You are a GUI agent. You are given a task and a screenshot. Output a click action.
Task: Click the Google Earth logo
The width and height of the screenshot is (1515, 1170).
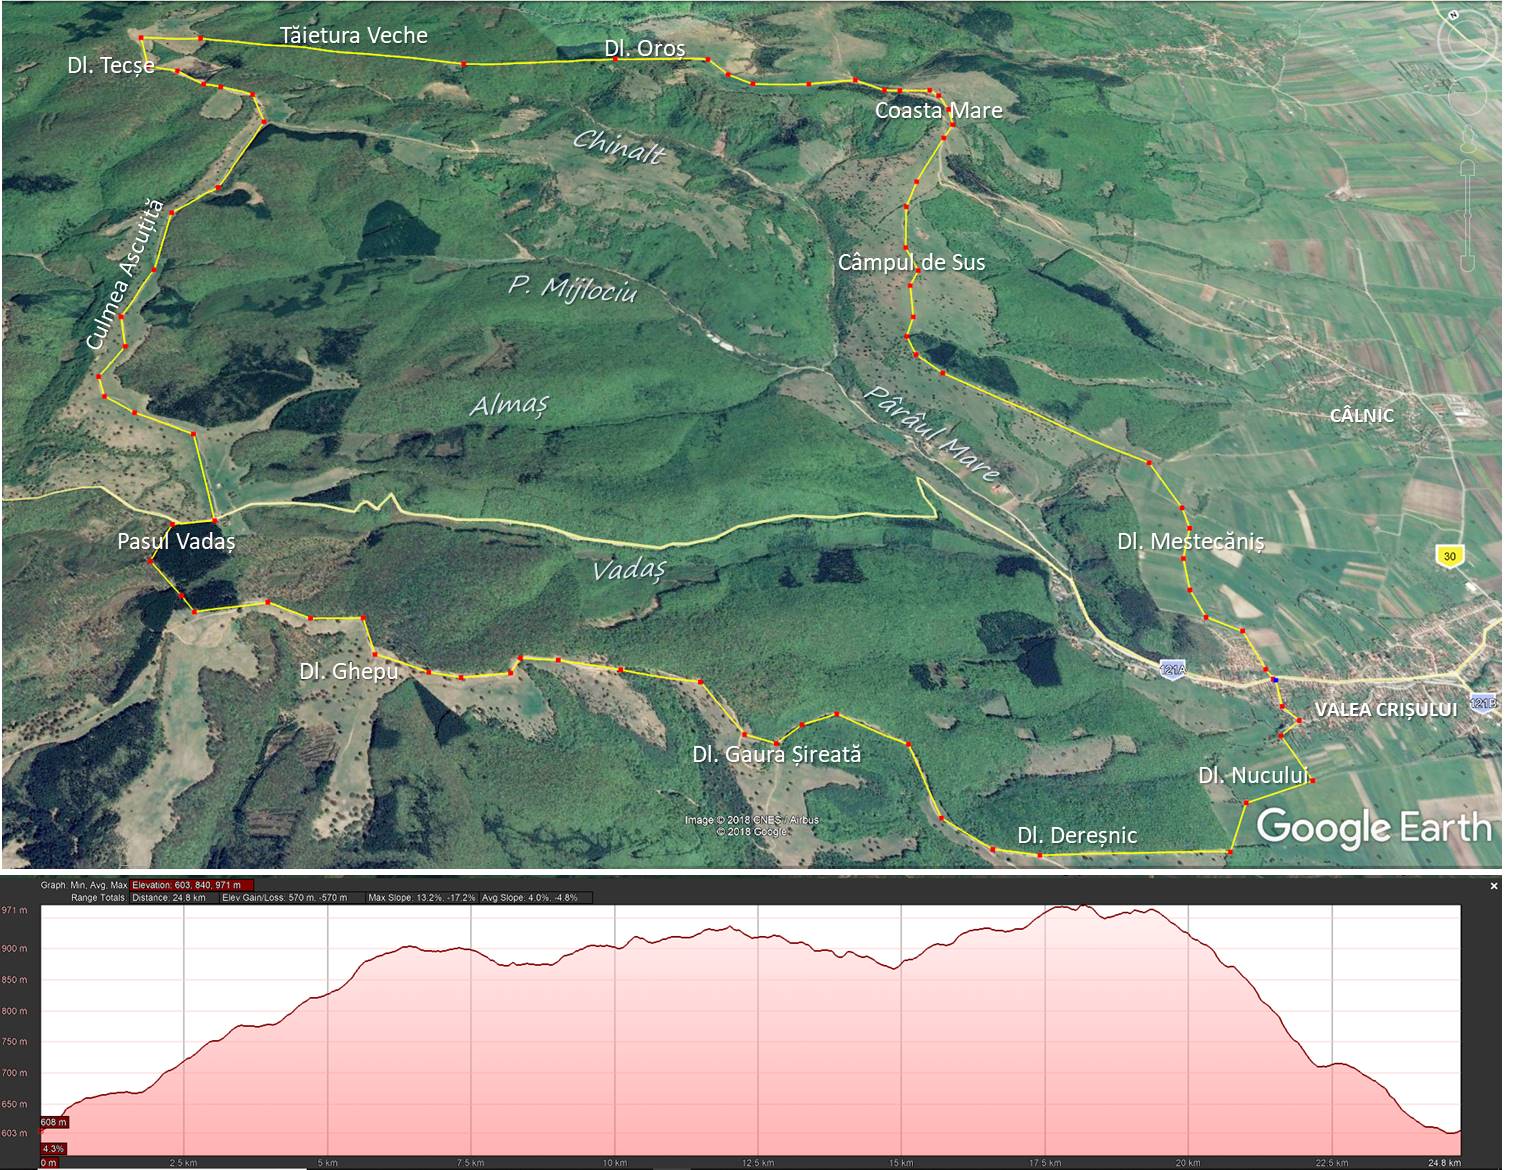(1373, 827)
